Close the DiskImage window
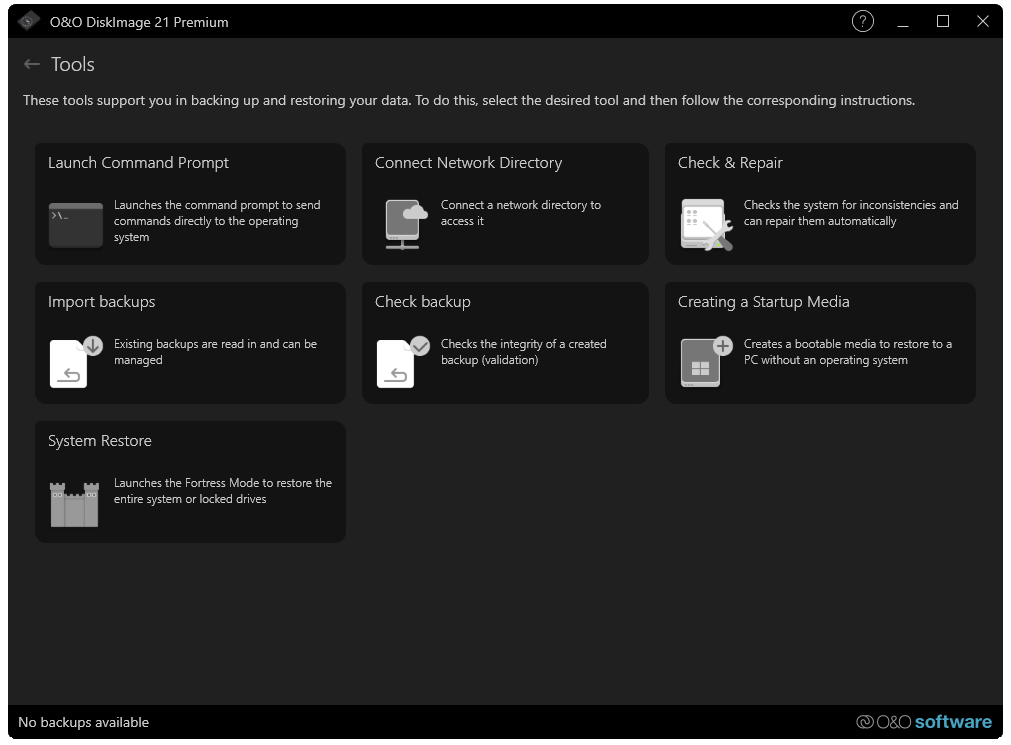1011x745 pixels. click(983, 22)
